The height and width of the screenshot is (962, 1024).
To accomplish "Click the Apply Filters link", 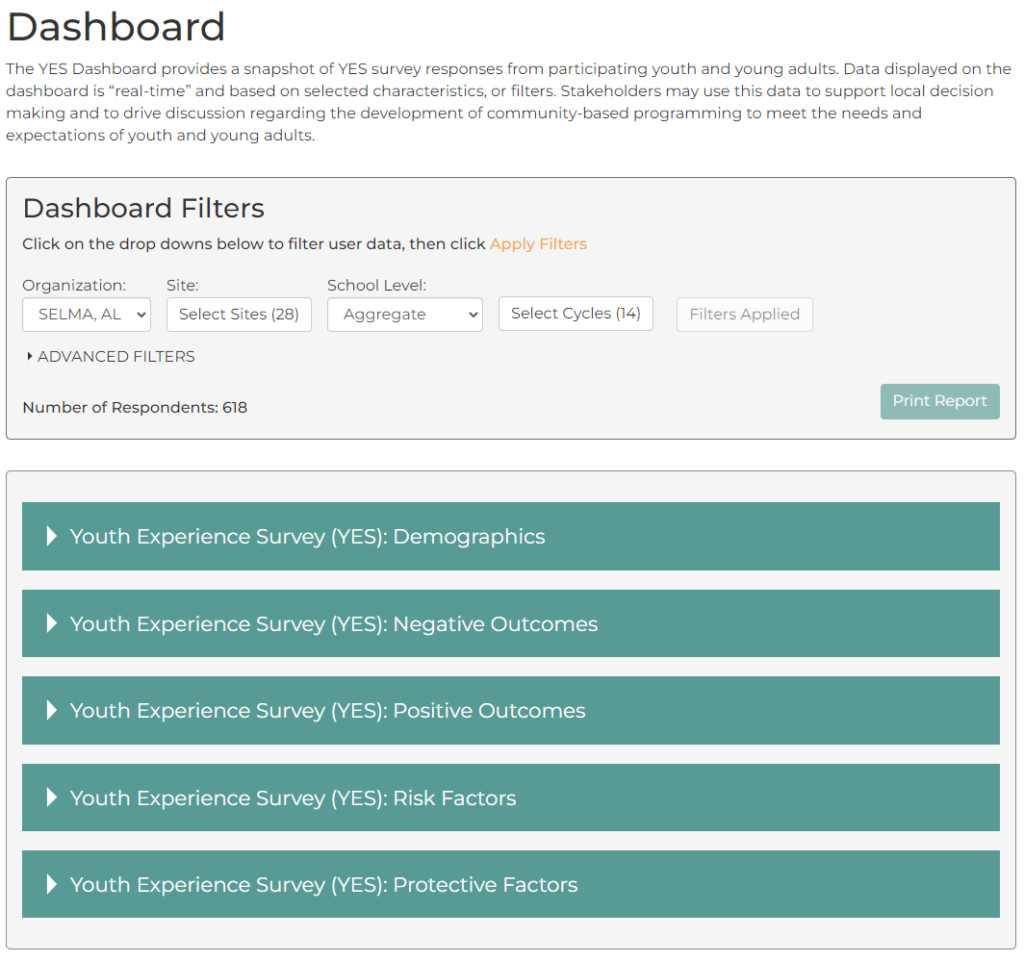I will pyautogui.click(x=538, y=243).
